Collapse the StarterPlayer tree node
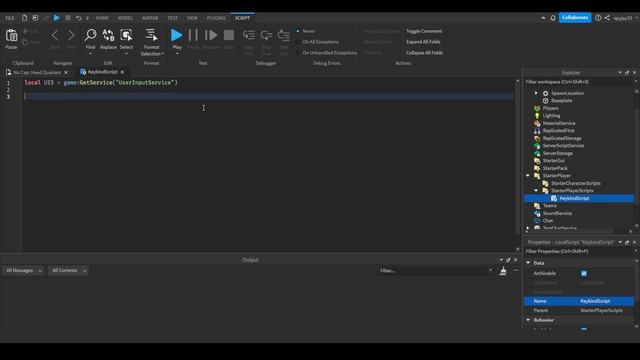This screenshot has height=360, width=640. click(528, 176)
